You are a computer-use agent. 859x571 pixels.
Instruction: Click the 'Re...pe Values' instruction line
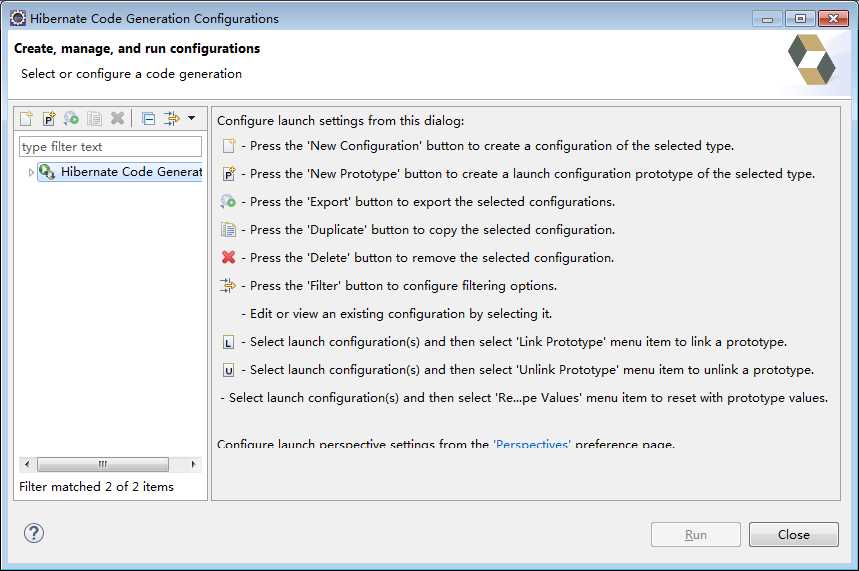524,398
